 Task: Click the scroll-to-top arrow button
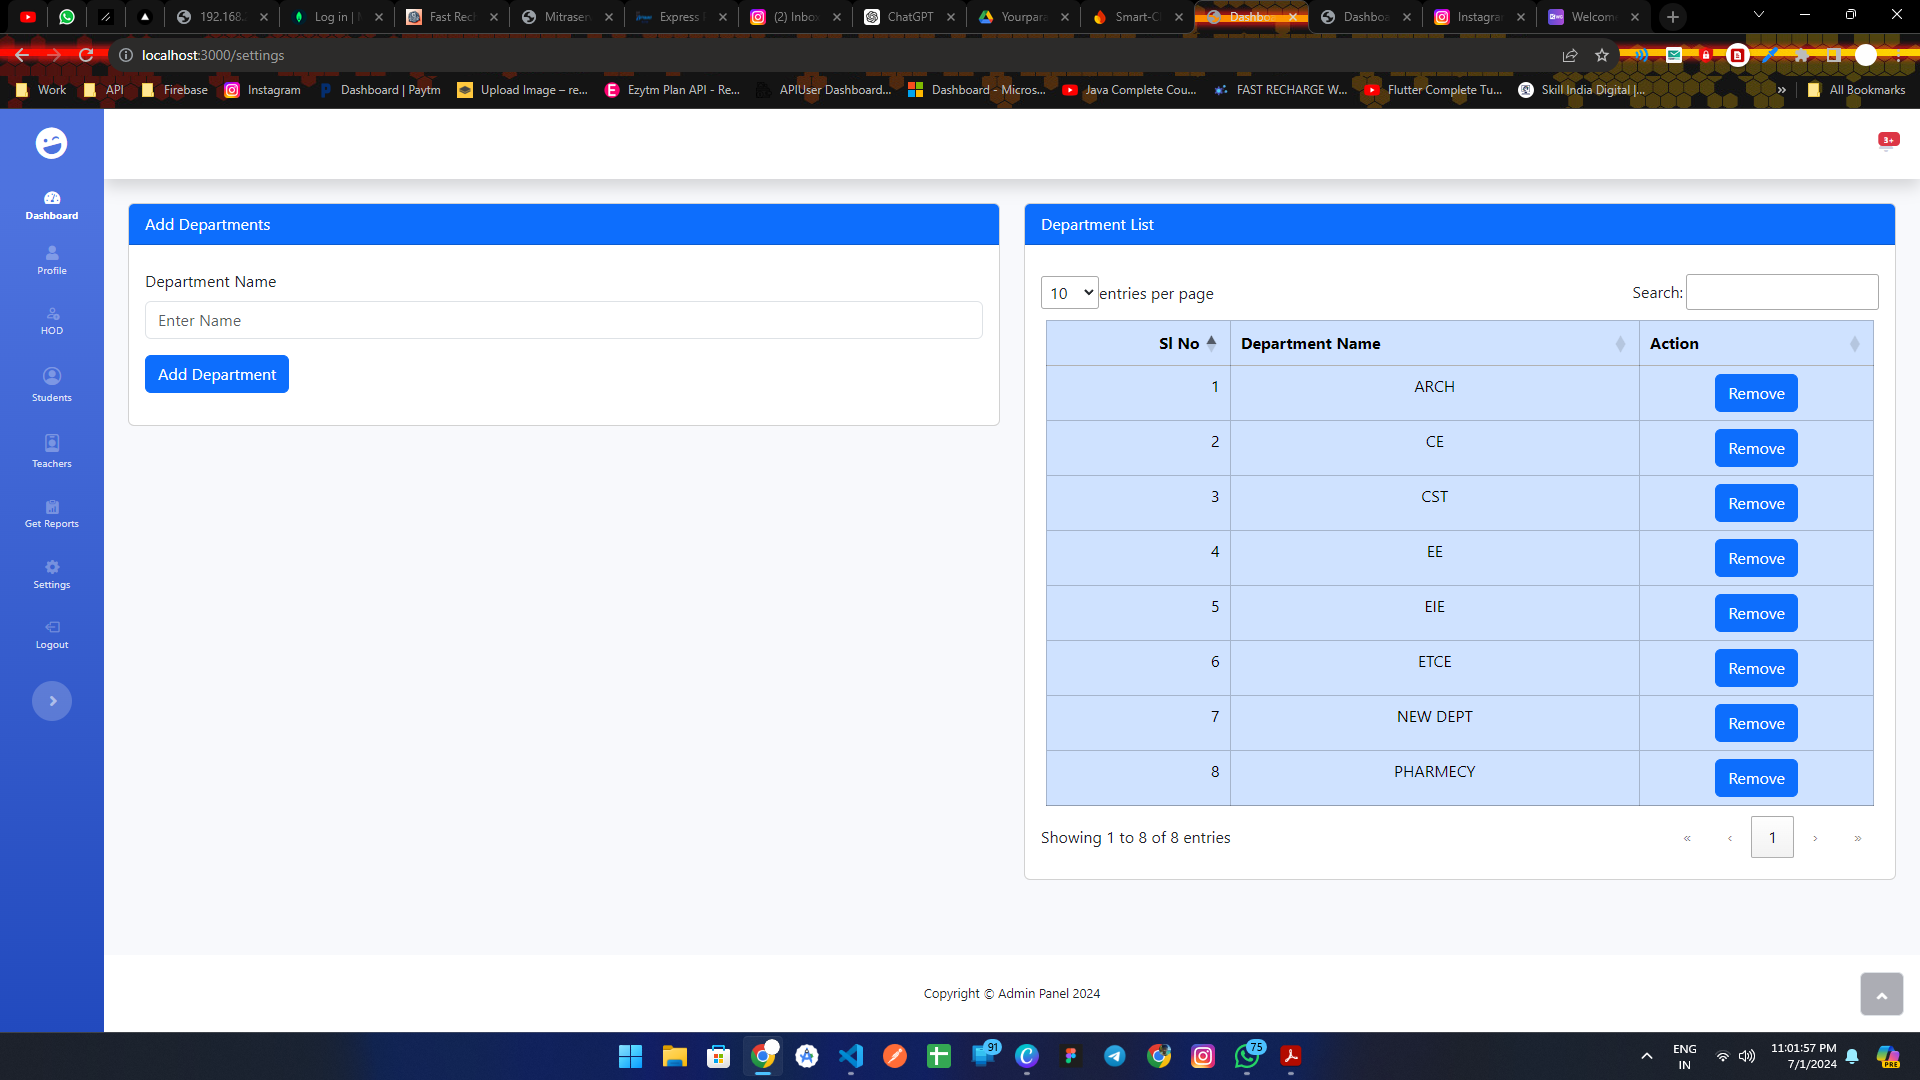1881,994
